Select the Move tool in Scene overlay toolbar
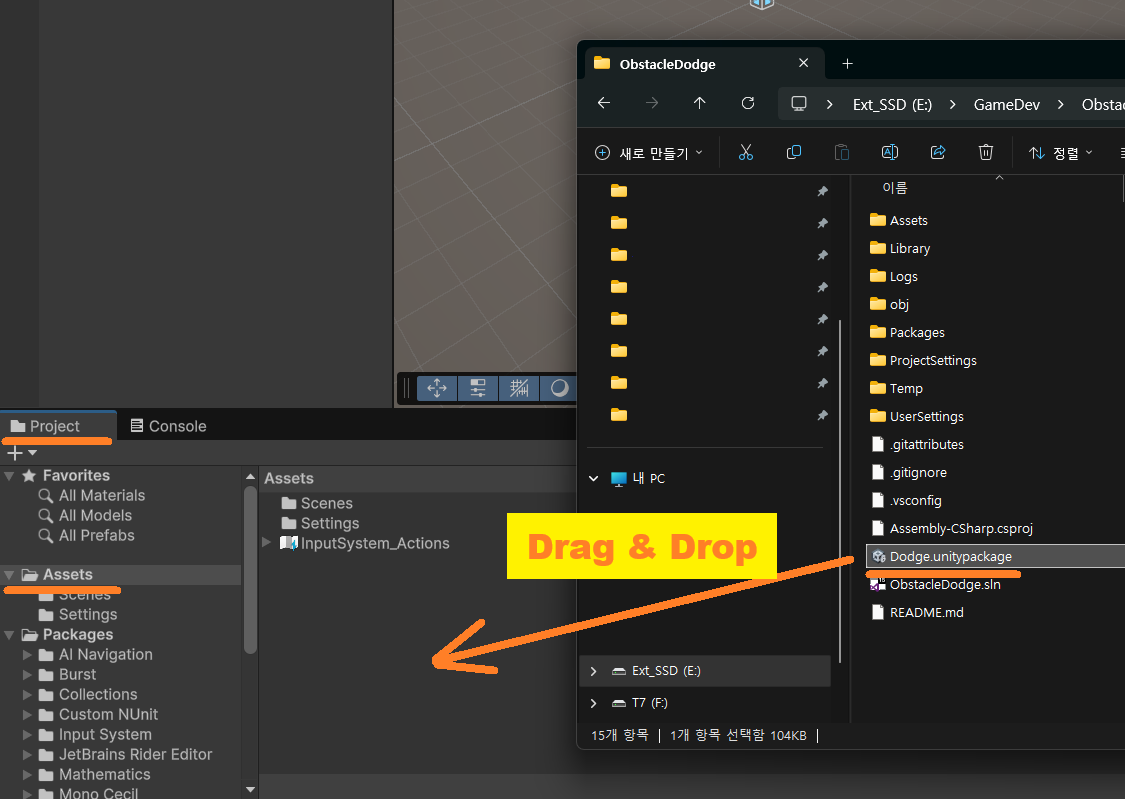Image resolution: width=1125 pixels, height=799 pixels. tap(436, 389)
